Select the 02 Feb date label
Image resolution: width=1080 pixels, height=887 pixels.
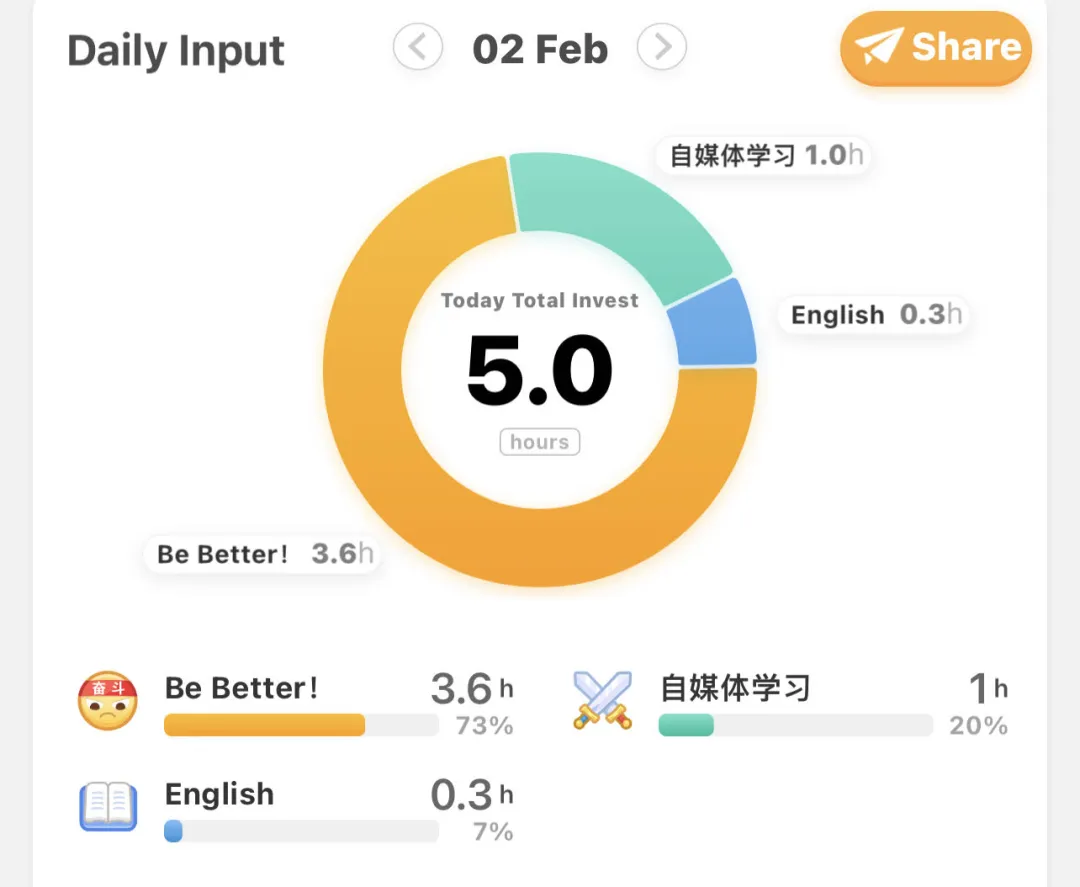[540, 49]
